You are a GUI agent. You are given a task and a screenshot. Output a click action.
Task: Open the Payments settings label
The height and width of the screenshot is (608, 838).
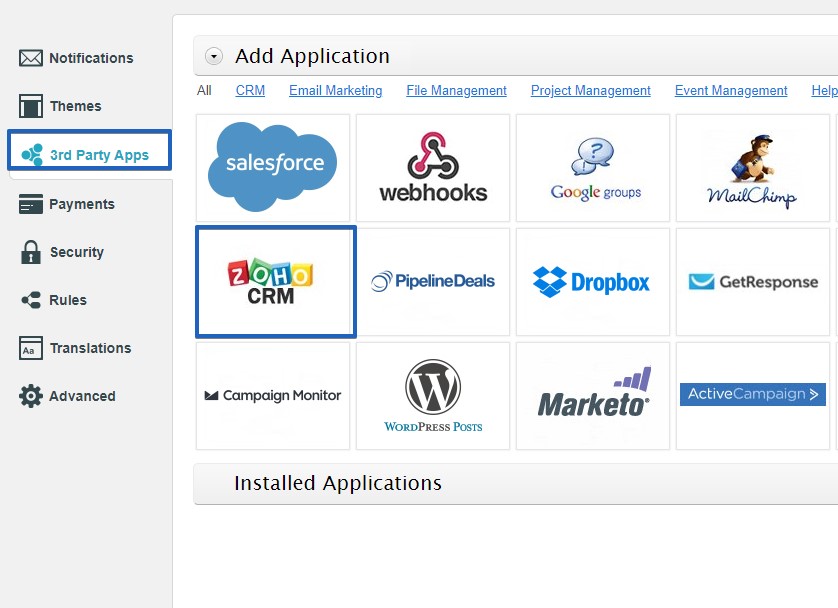(82, 204)
